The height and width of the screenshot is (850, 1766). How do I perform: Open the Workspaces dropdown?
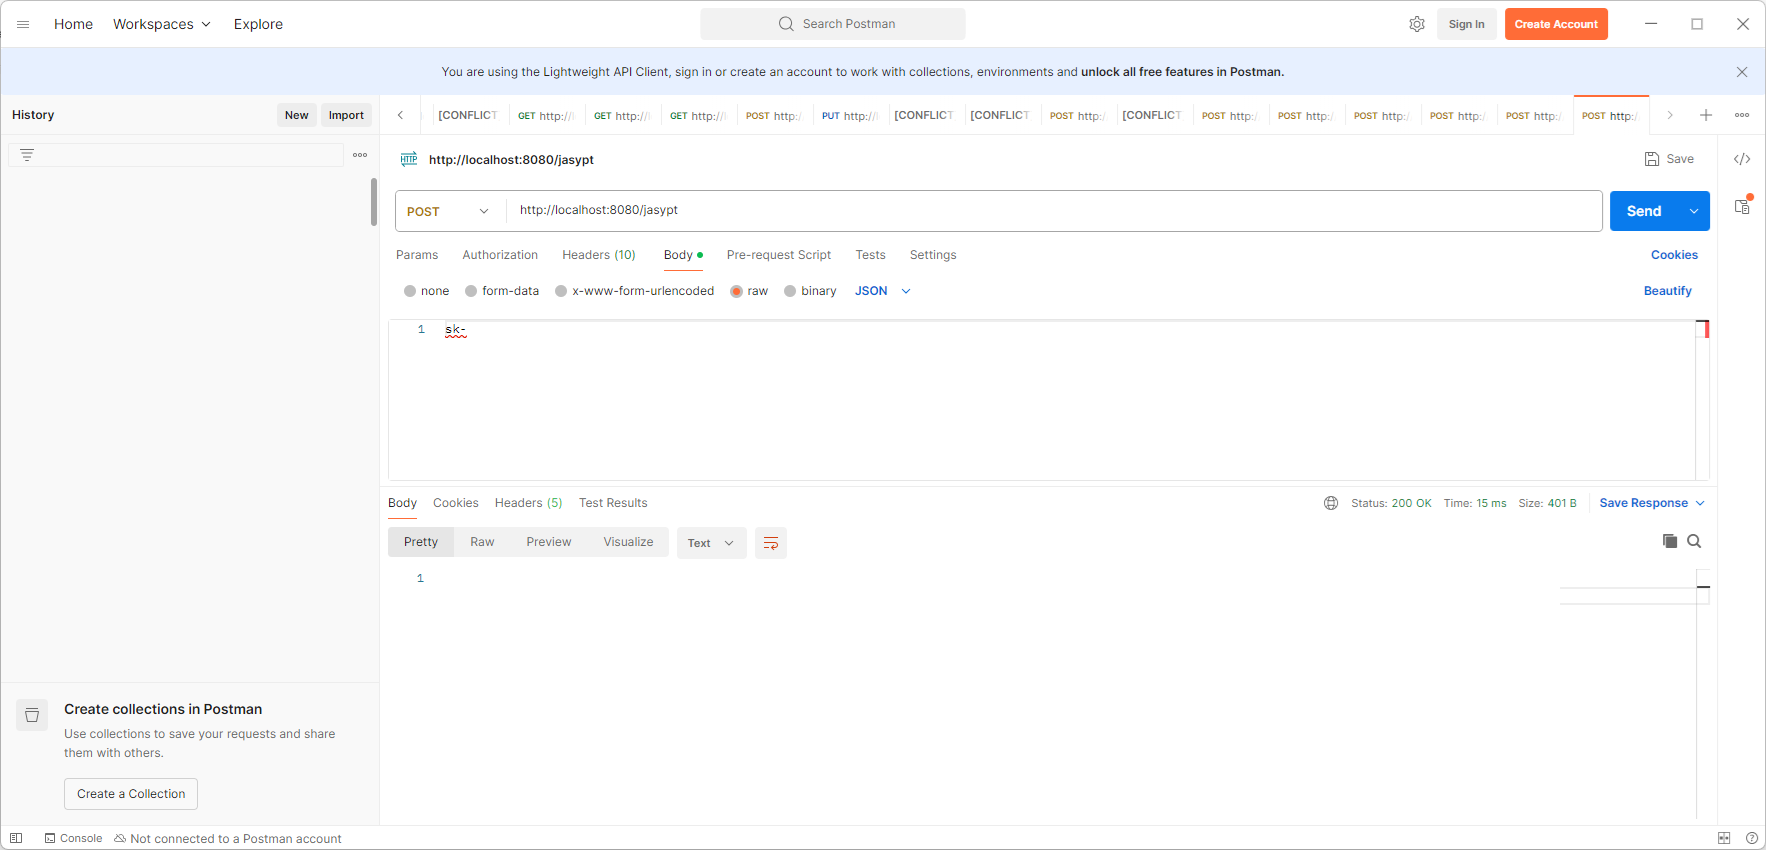pos(162,24)
